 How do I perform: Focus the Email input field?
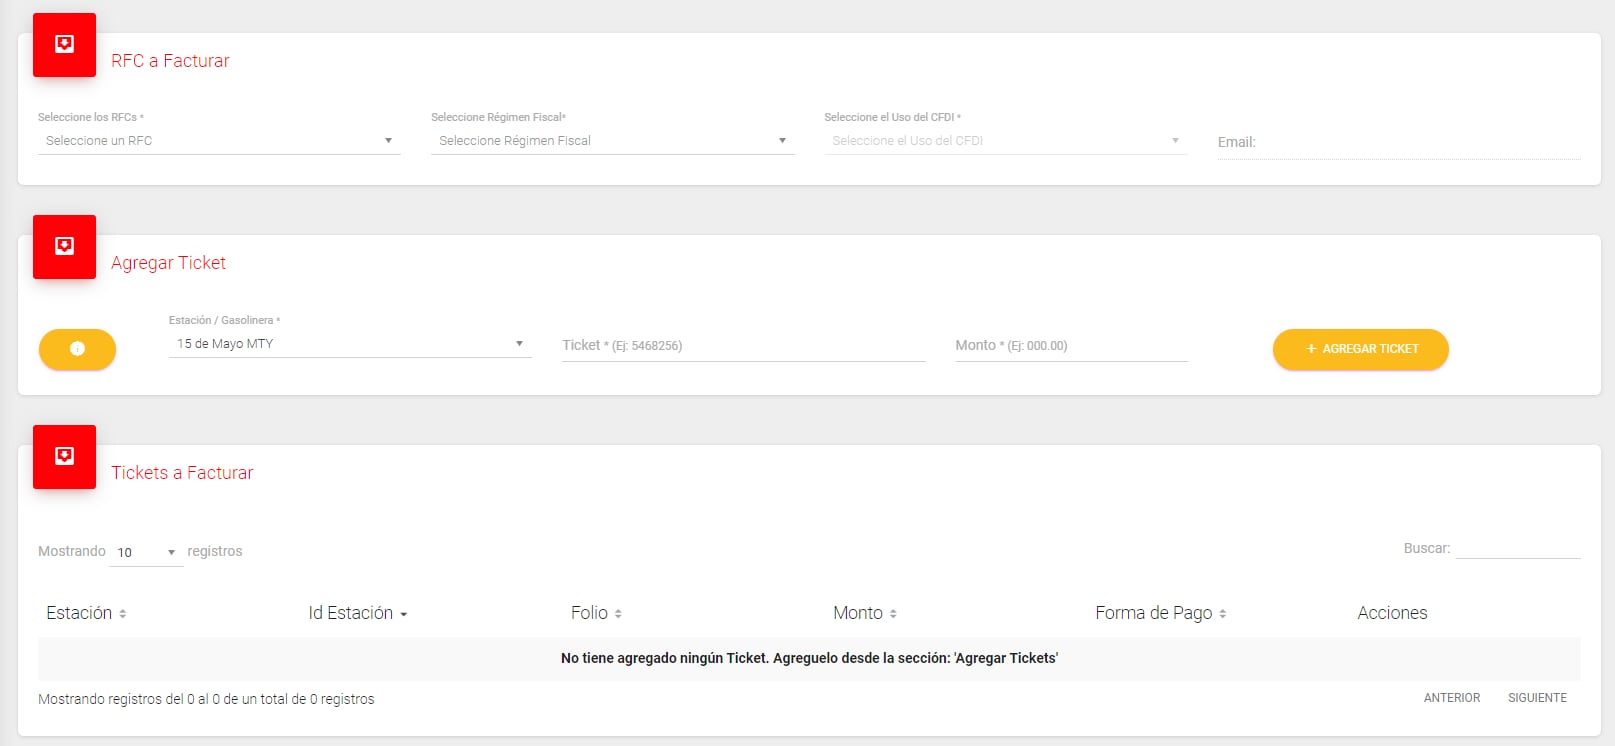(x=1418, y=143)
